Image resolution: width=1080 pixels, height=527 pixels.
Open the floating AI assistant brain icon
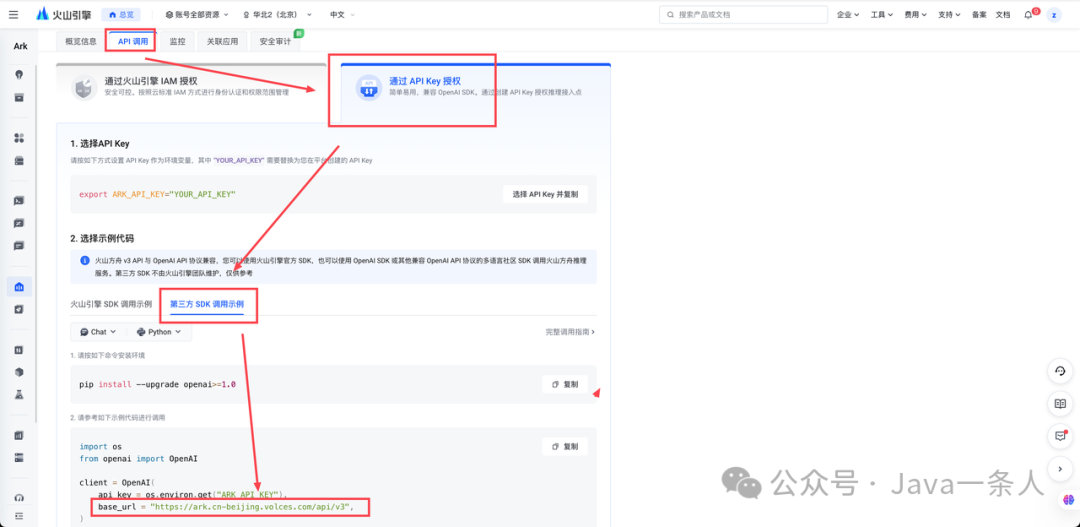point(1068,501)
